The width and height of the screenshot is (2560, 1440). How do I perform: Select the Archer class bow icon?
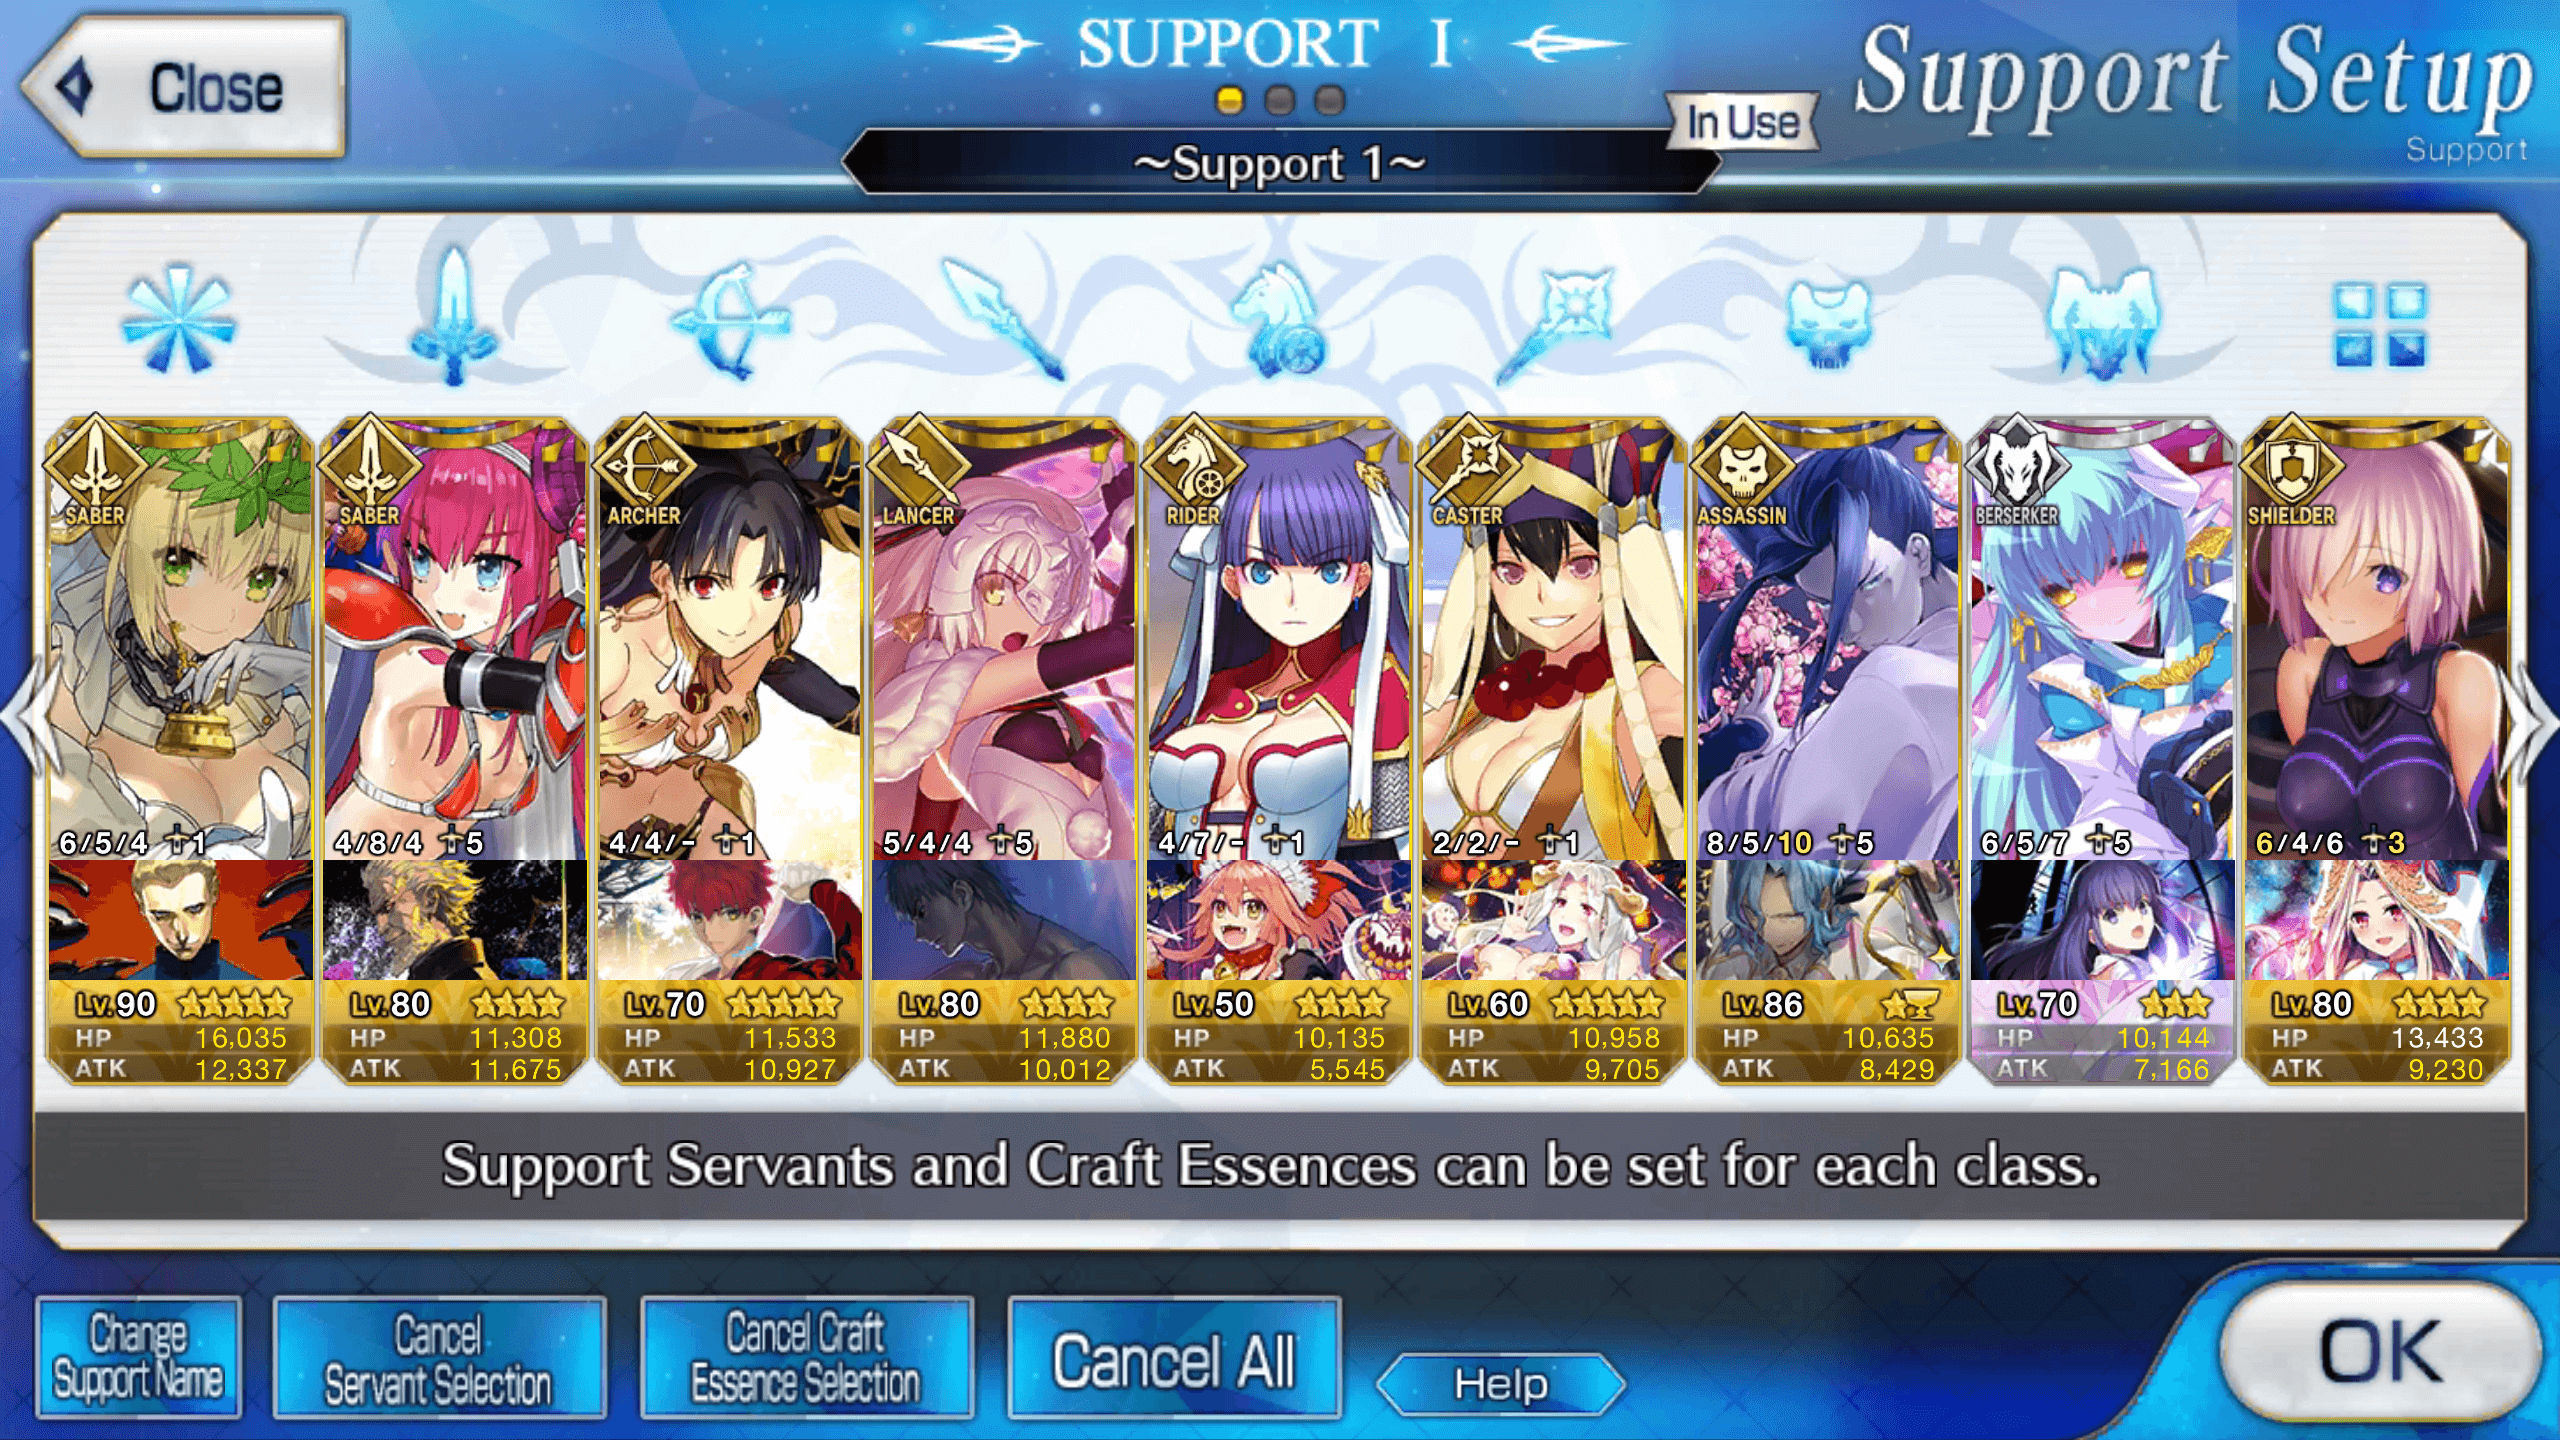[x=729, y=321]
